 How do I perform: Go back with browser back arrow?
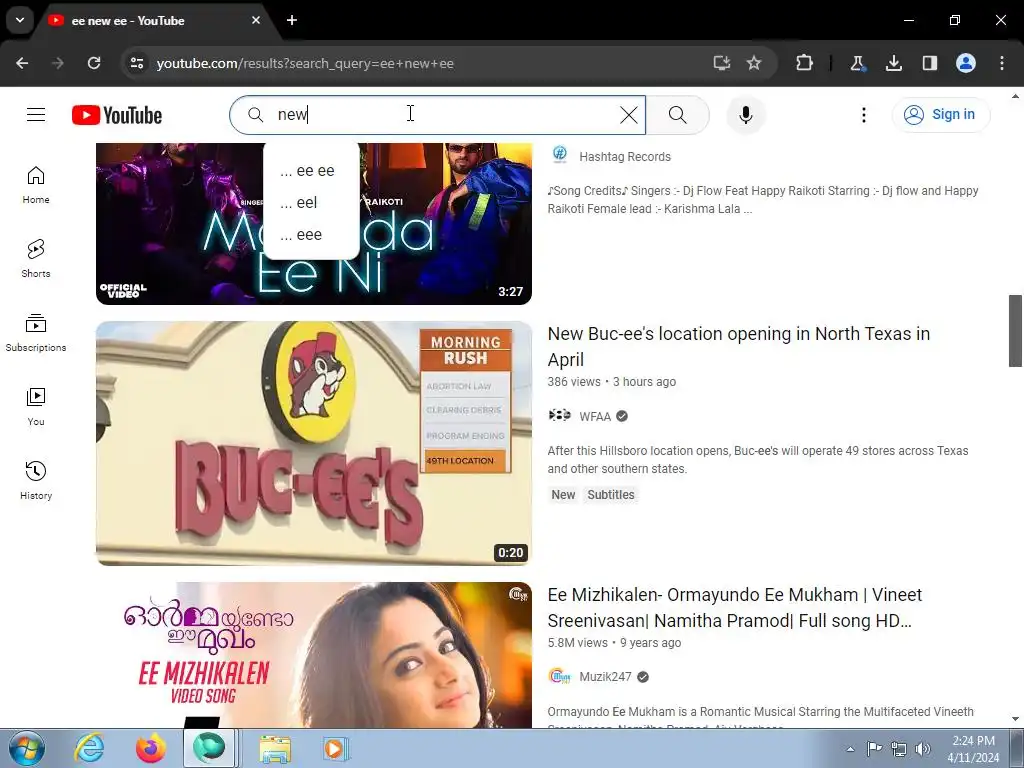pos(22,63)
